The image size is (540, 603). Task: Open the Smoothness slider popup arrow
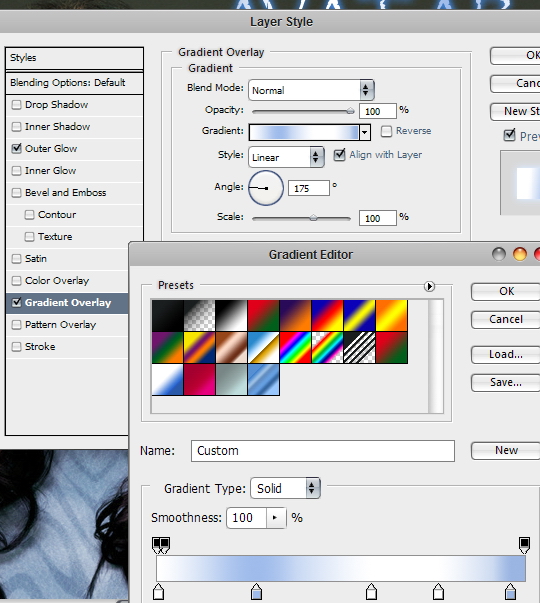click(276, 518)
